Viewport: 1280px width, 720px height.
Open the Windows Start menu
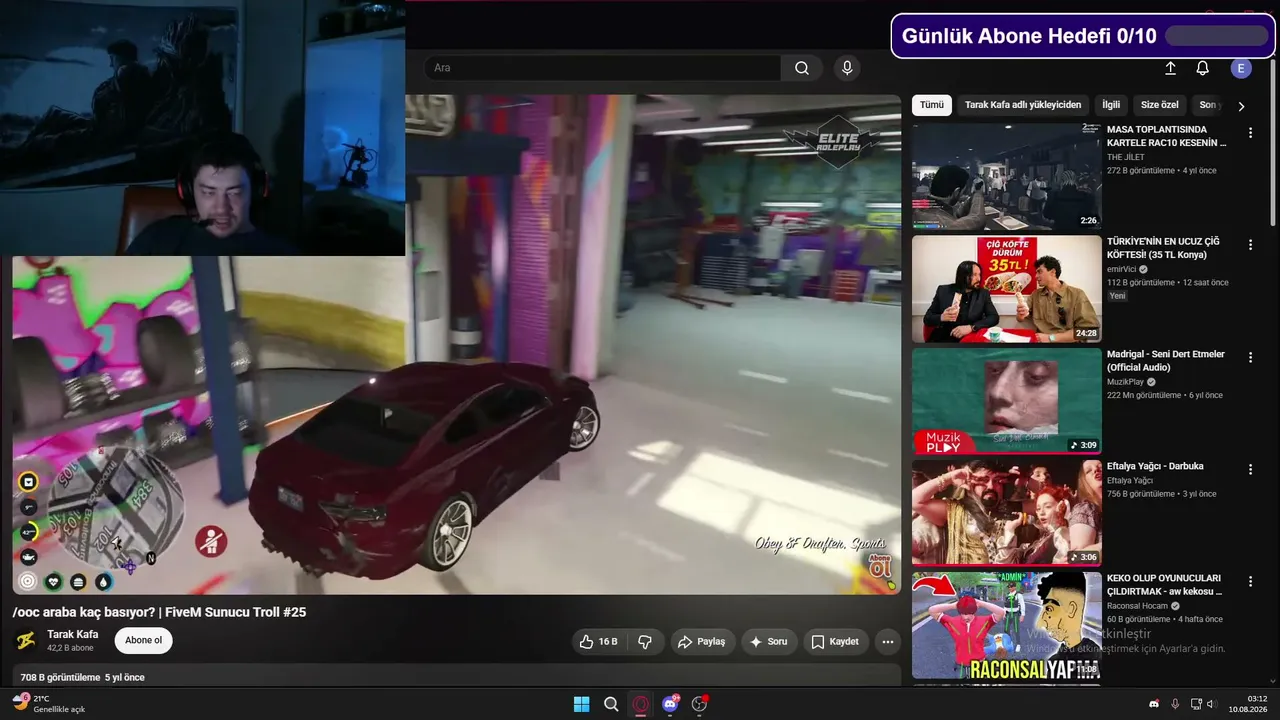581,704
